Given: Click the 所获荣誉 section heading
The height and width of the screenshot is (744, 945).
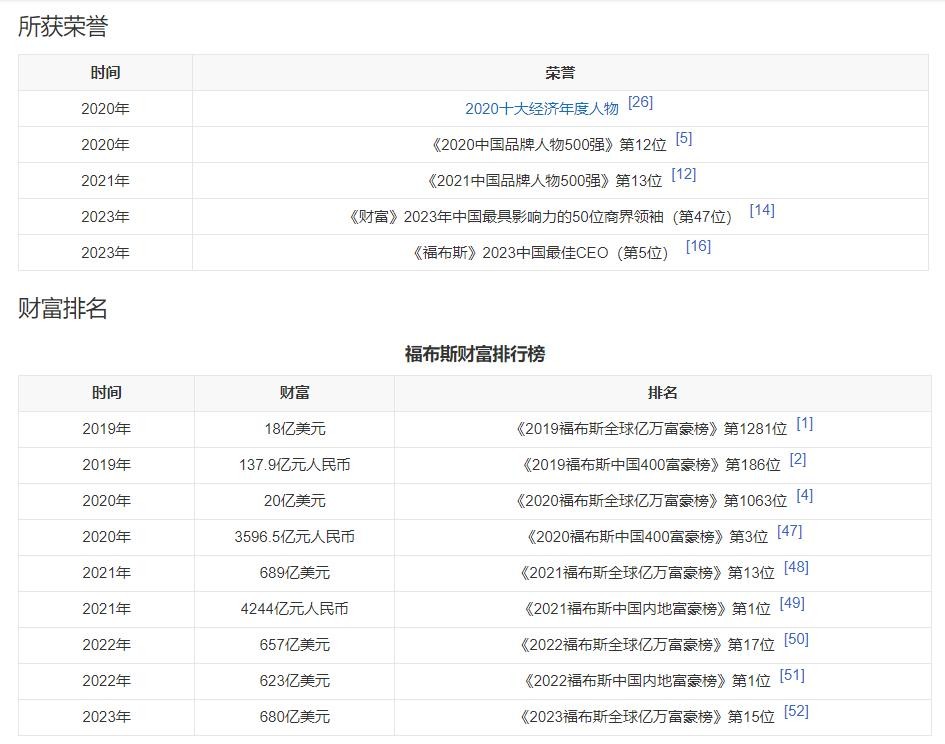Looking at the screenshot, I should pyautogui.click(x=63, y=27).
